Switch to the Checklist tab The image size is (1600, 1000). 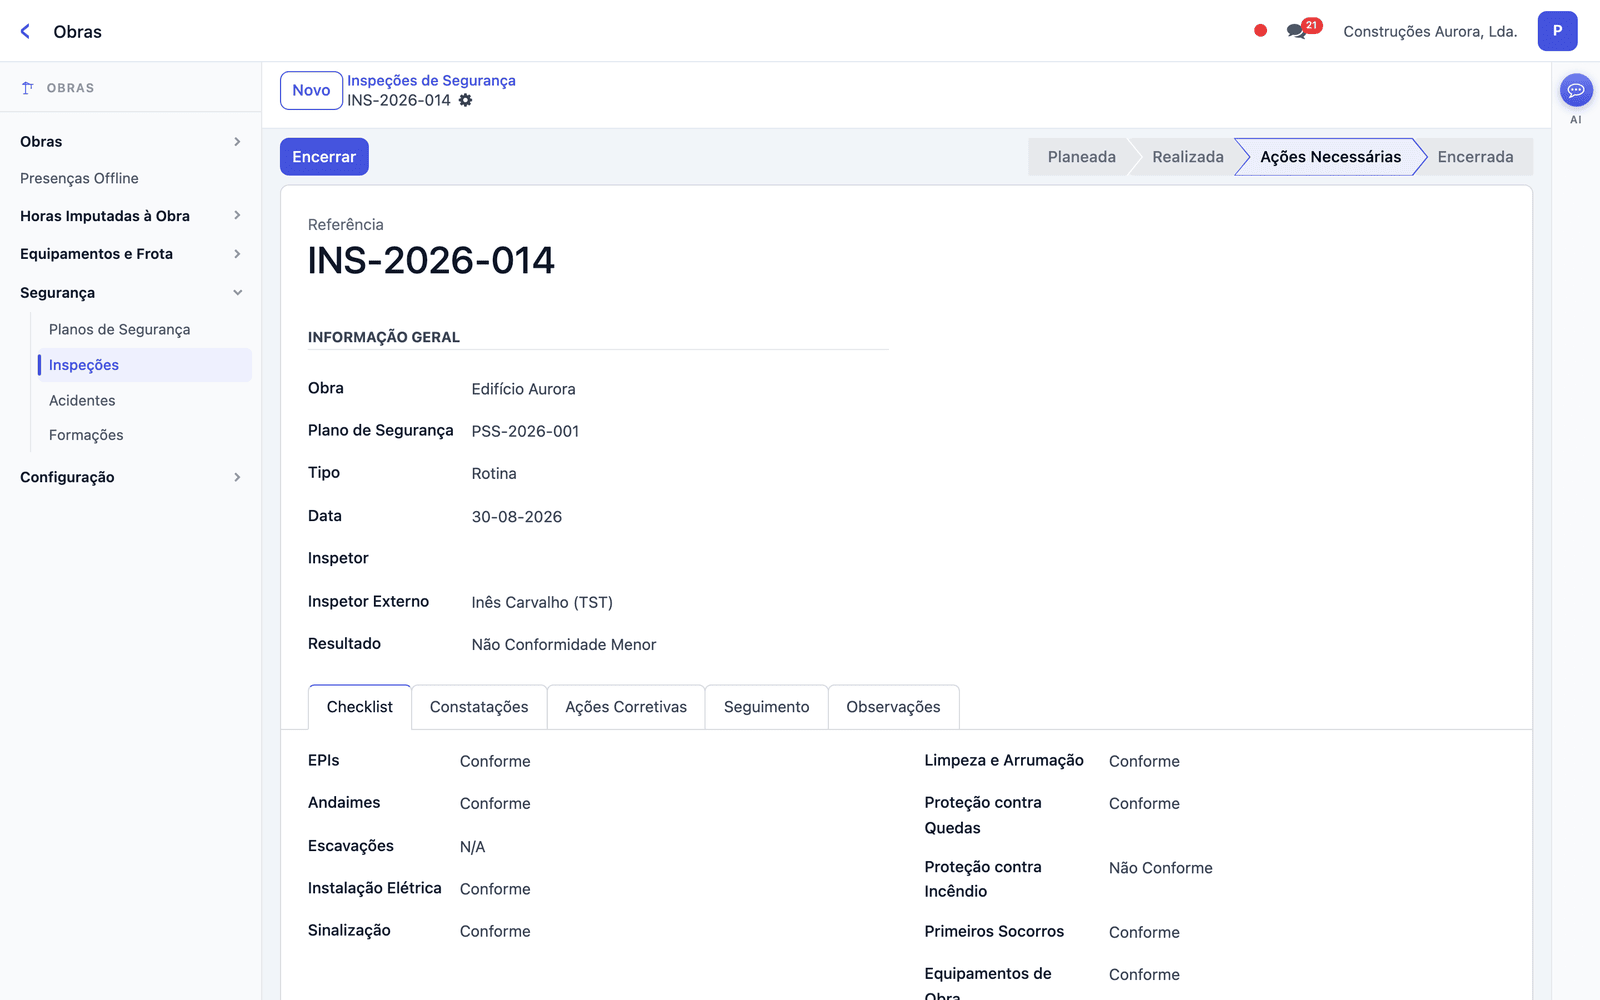click(360, 707)
